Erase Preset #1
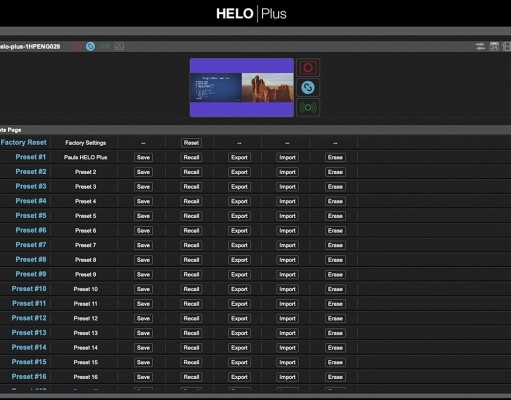 [335, 158]
